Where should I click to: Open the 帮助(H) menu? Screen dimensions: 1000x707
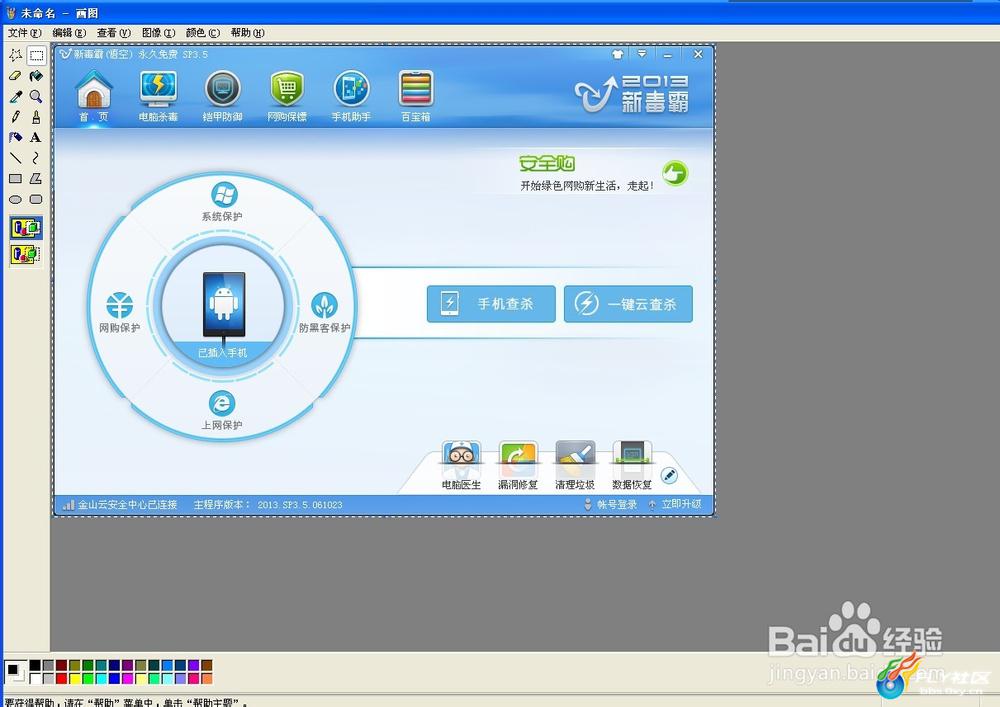(247, 33)
